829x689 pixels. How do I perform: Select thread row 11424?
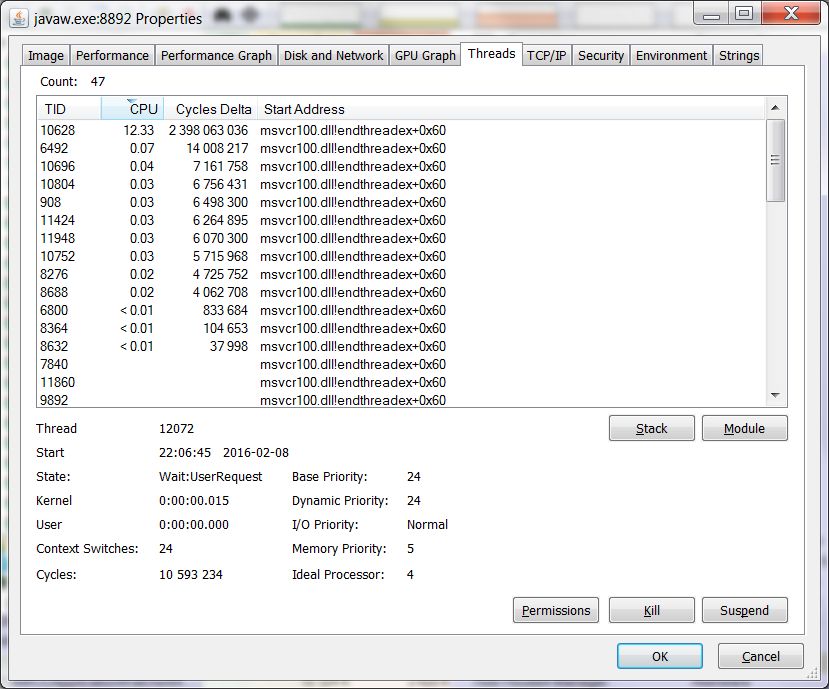(x=401, y=220)
